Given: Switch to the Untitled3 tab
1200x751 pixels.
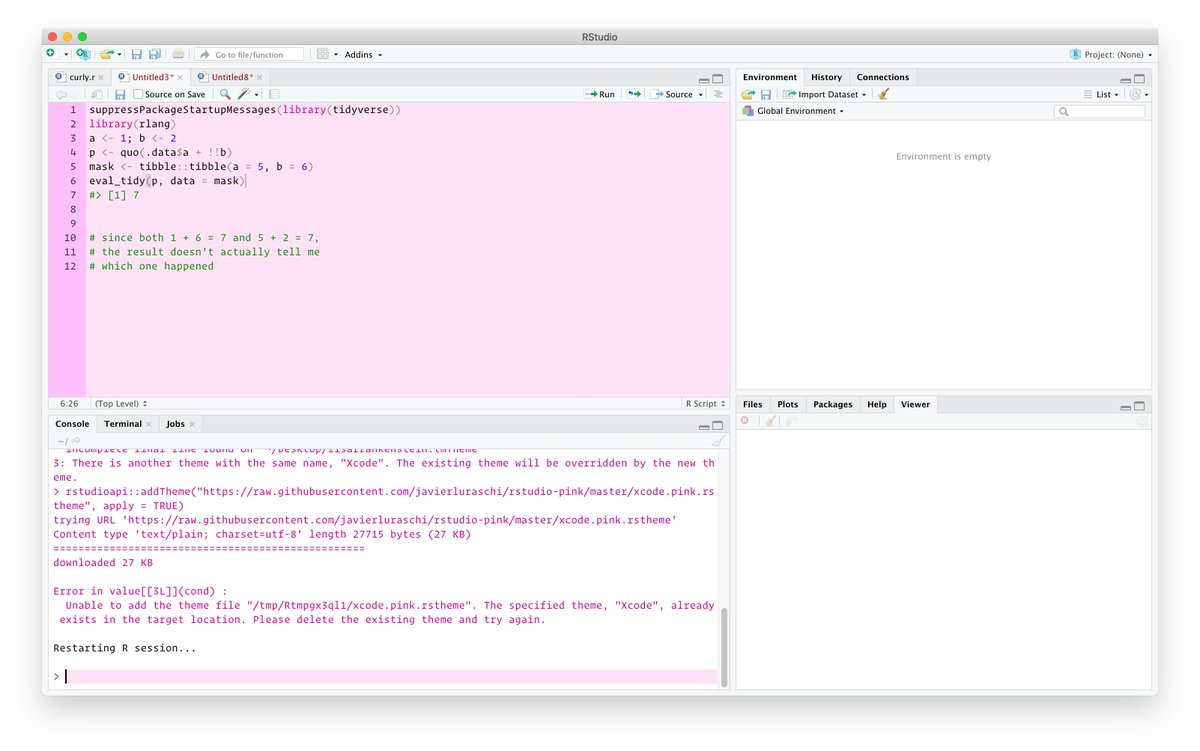Looking at the screenshot, I should tap(152, 77).
